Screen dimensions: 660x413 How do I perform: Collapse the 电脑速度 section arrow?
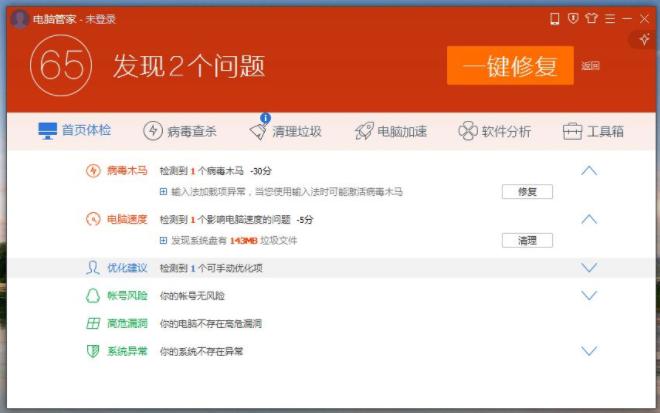click(589, 219)
